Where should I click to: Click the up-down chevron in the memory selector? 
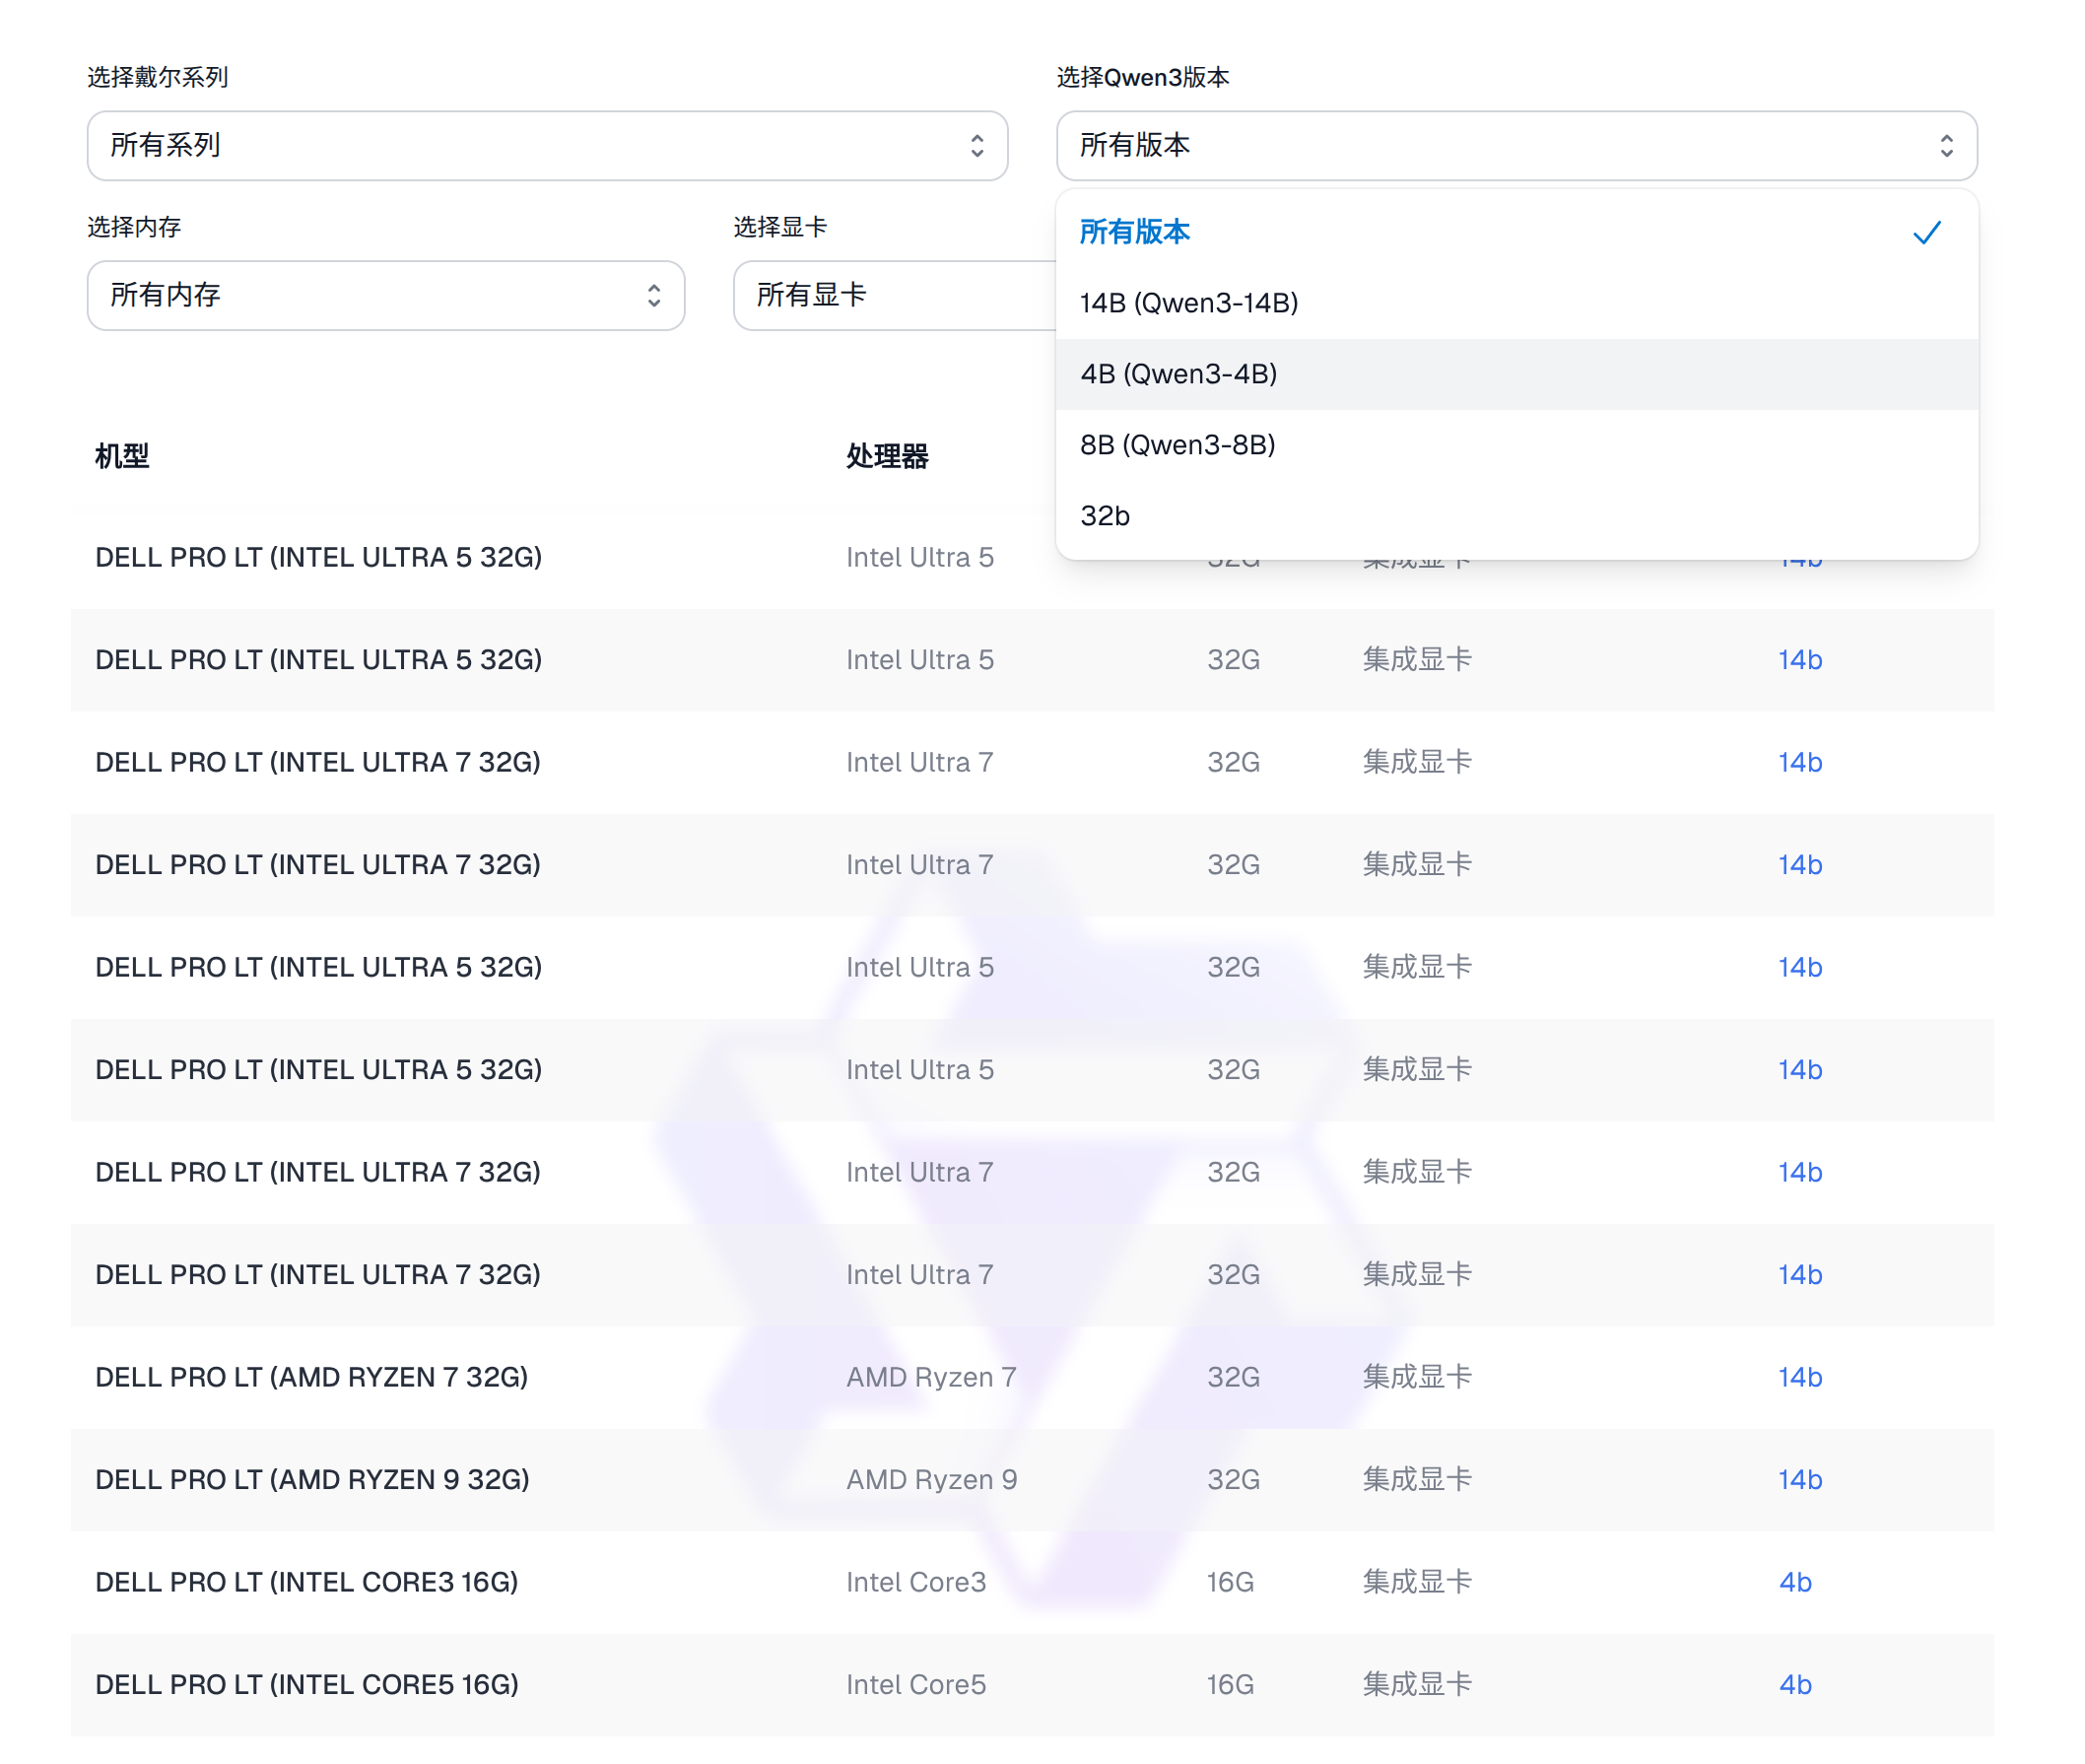(x=653, y=296)
